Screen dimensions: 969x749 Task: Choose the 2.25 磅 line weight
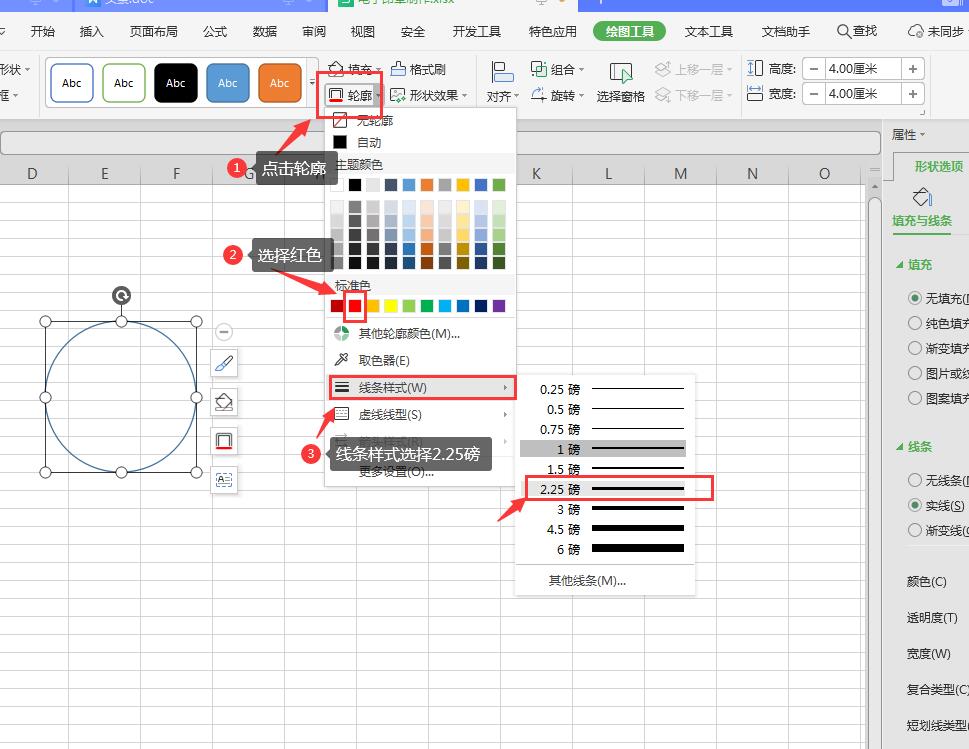click(x=605, y=489)
